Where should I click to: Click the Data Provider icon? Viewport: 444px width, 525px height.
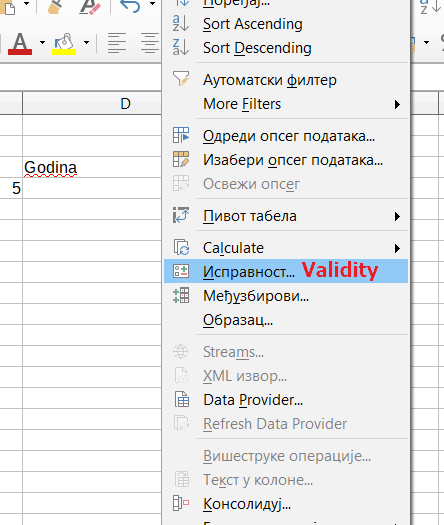pyautogui.click(x=182, y=400)
